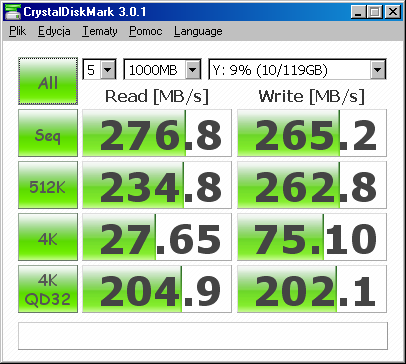Click the 4K write result 75.10
The height and width of the screenshot is (364, 406).
[x=312, y=237]
